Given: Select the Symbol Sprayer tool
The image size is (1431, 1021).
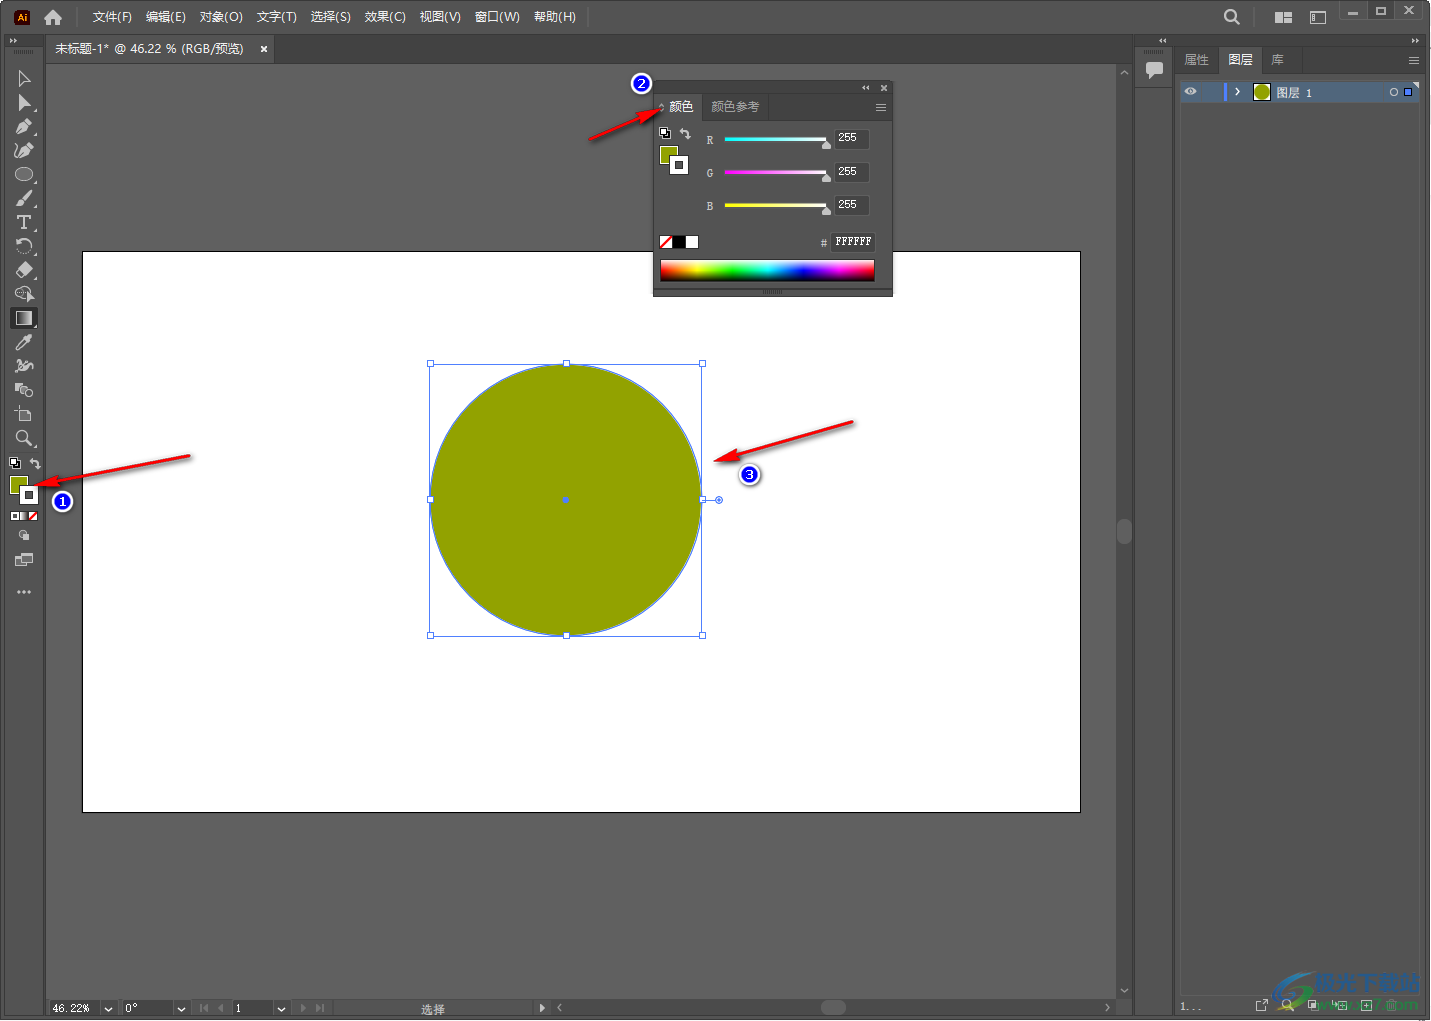Looking at the screenshot, I should point(24,366).
